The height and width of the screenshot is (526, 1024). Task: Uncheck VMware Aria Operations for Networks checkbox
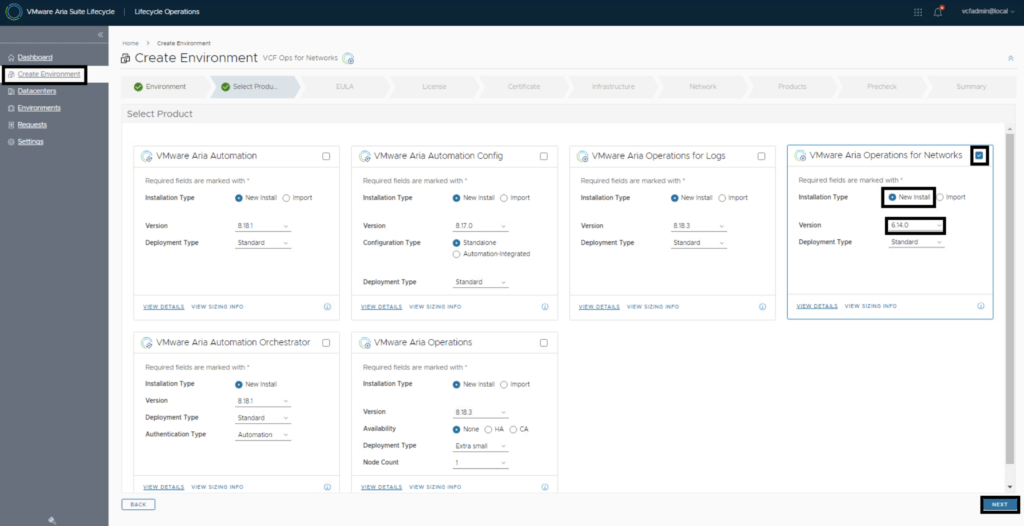click(980, 156)
